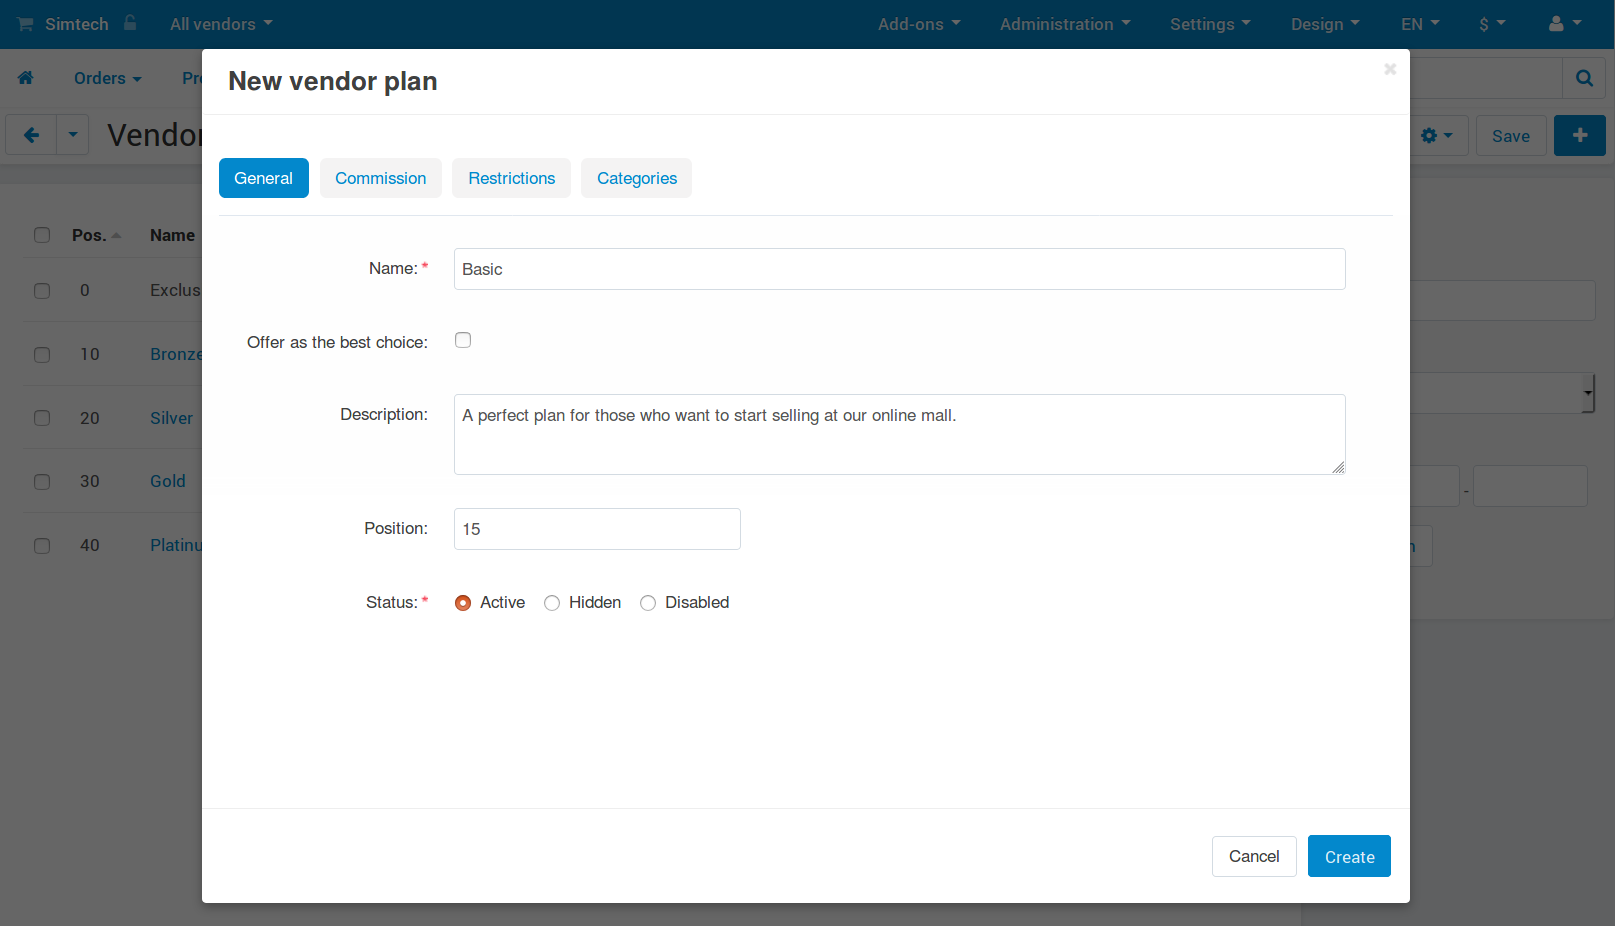Click the Cancel button
Screen dimensions: 1615x926
click(1254, 856)
